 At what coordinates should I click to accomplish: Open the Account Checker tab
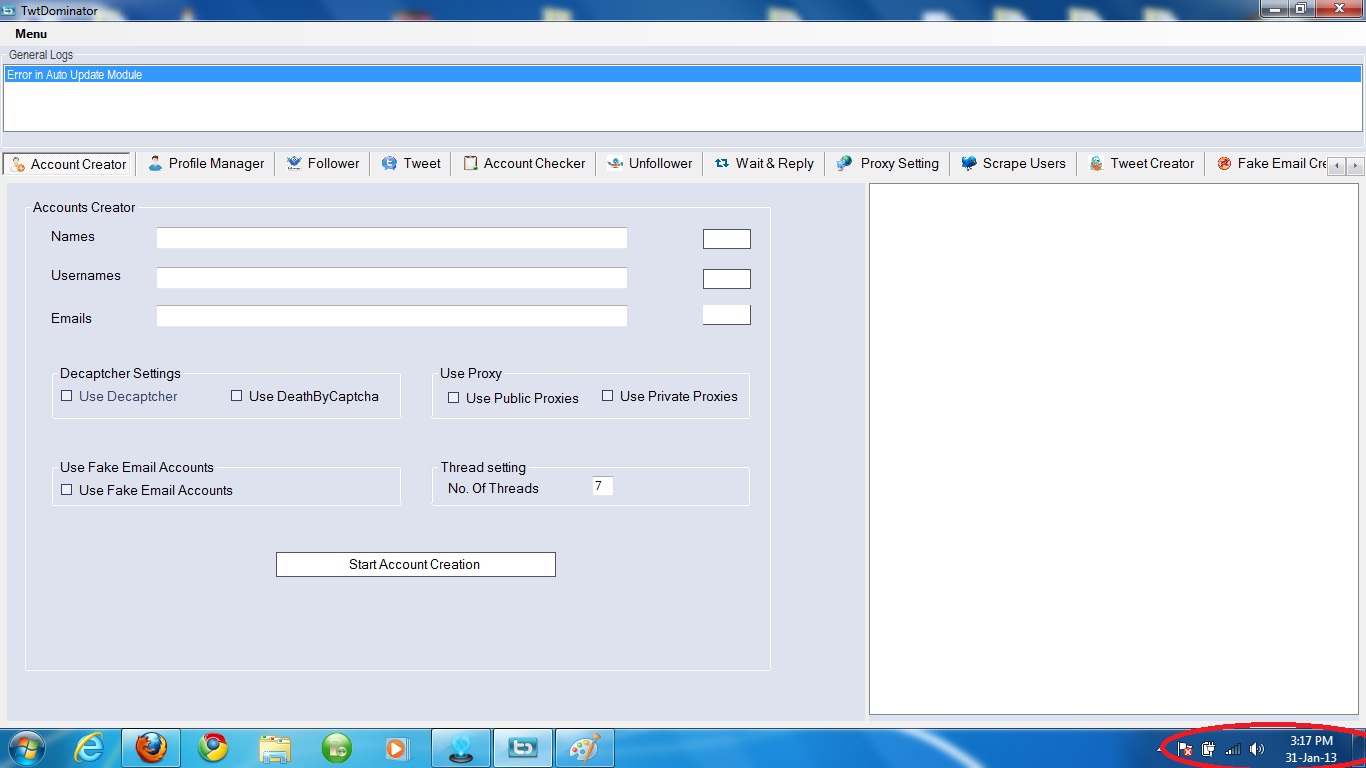[x=524, y=163]
